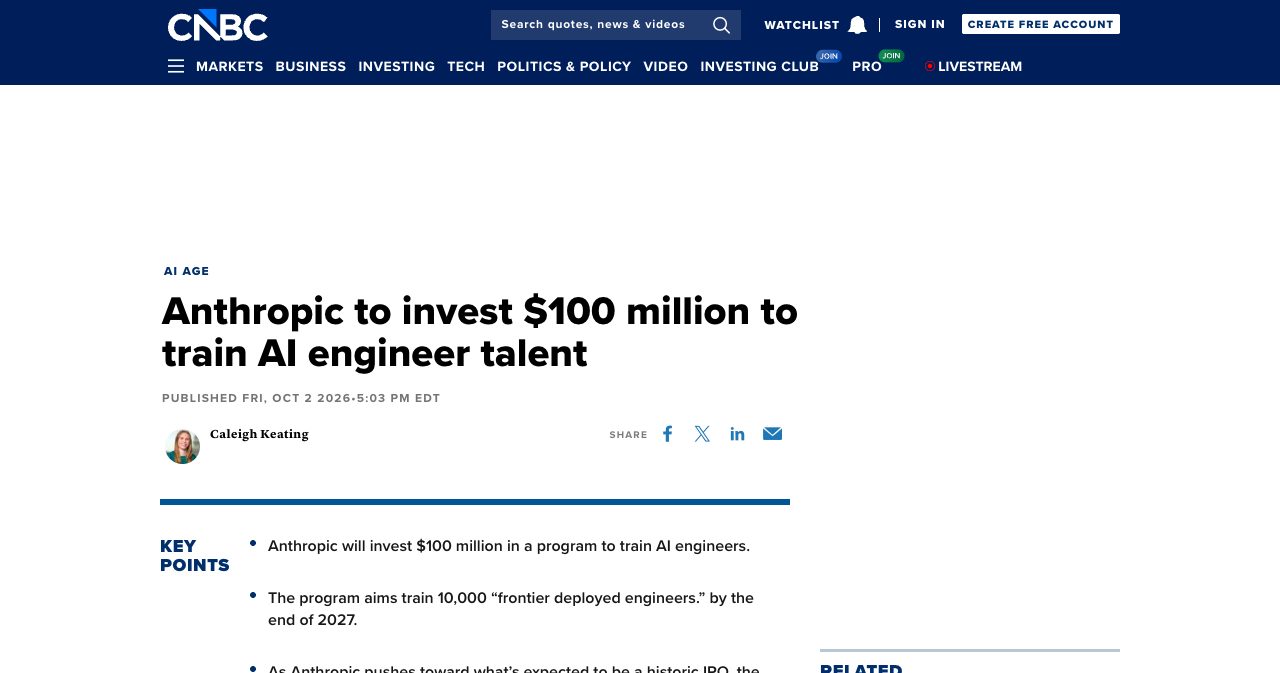The width and height of the screenshot is (1280, 673).
Task: Open the Investing menu
Action: coord(397,66)
